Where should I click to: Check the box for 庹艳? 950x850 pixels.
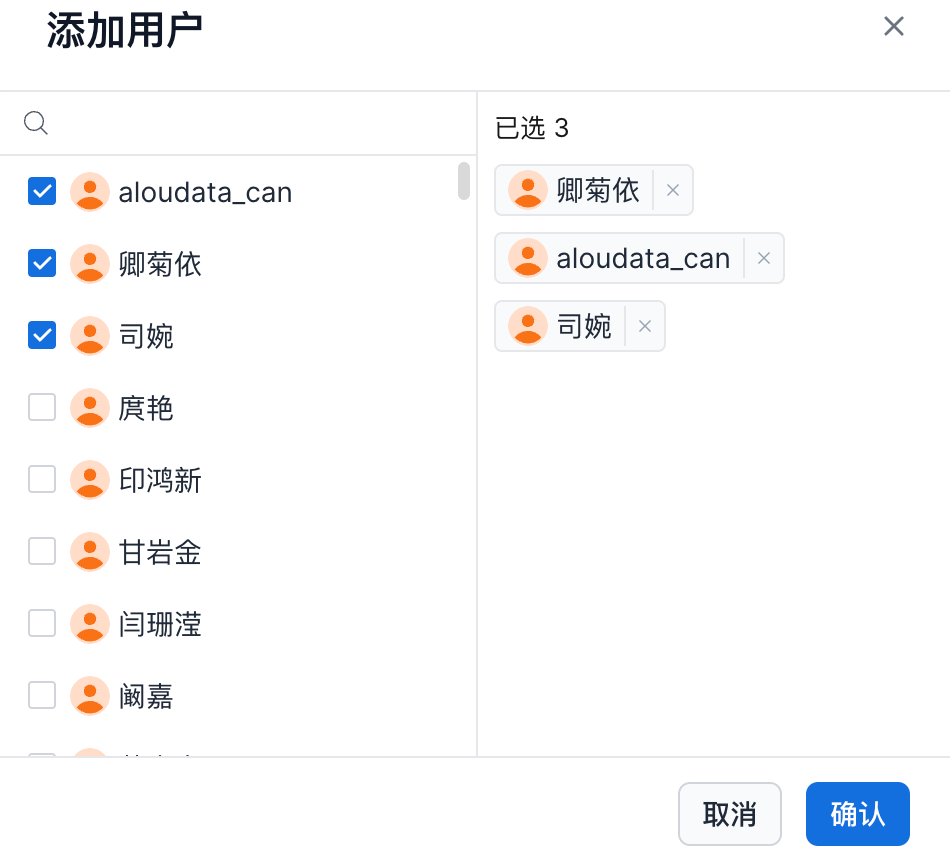(x=42, y=407)
